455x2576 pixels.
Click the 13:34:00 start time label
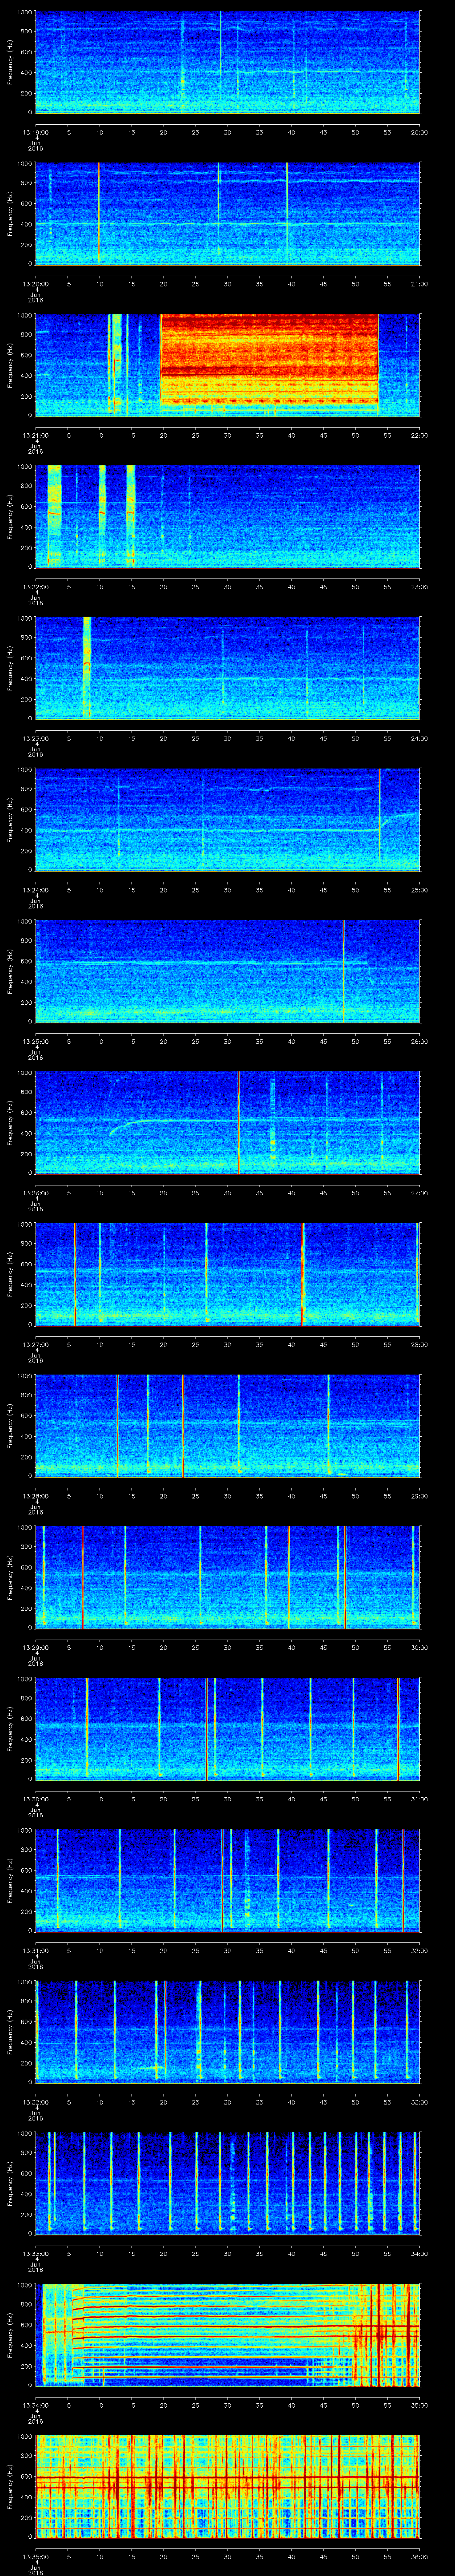click(35, 2405)
